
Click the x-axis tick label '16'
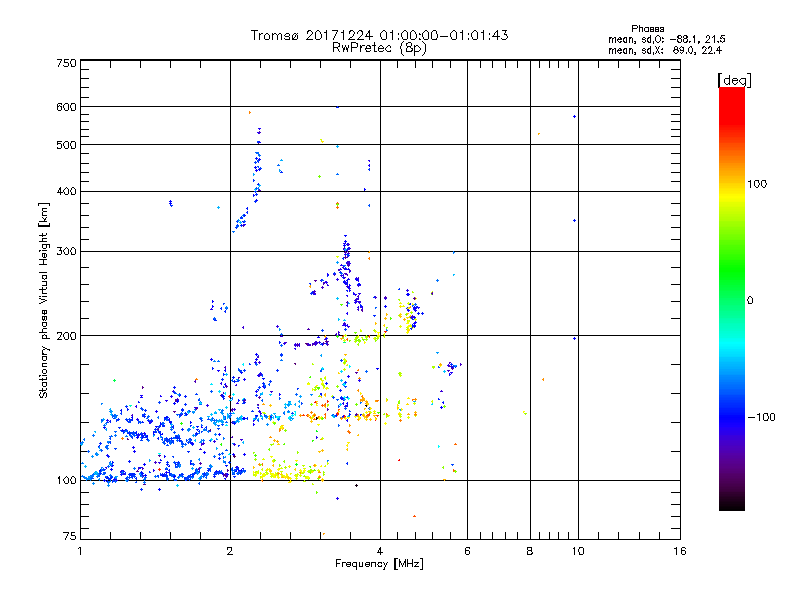click(x=680, y=551)
